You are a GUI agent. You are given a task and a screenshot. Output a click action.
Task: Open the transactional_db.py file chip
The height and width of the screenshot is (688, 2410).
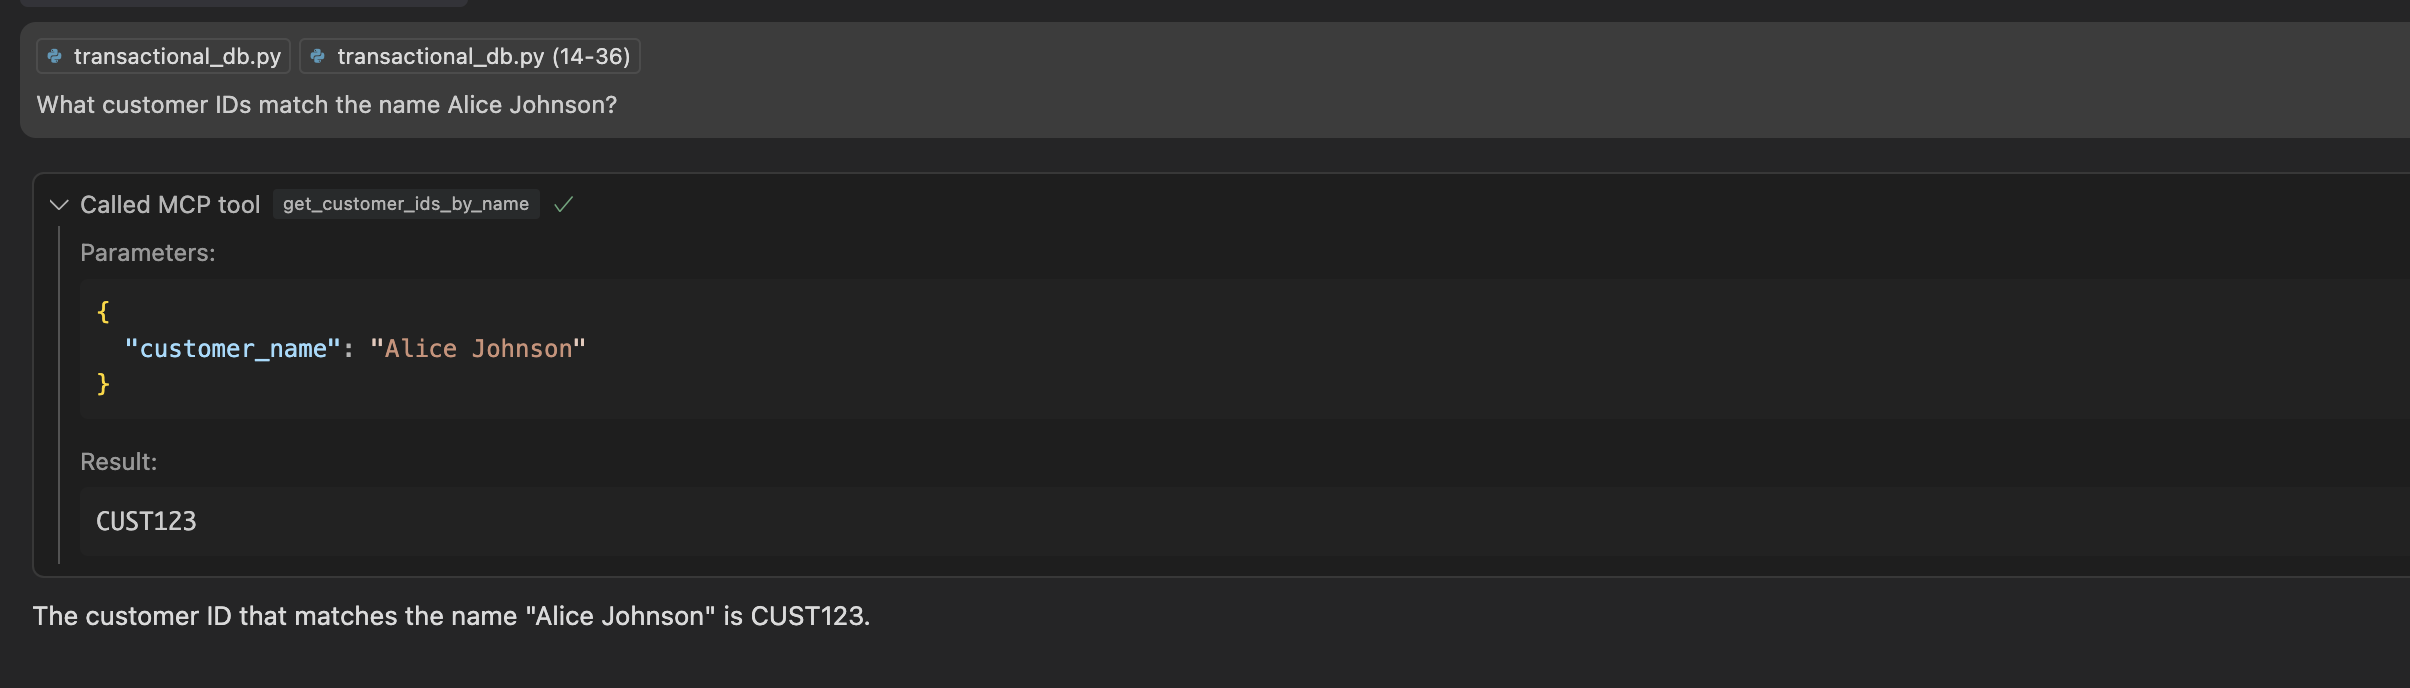coord(162,56)
